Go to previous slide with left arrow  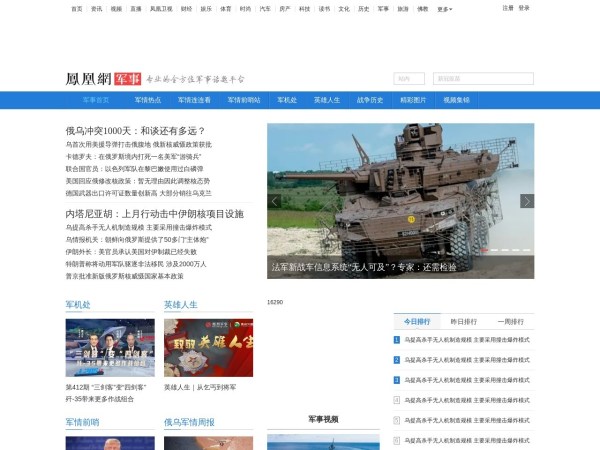tap(275, 201)
